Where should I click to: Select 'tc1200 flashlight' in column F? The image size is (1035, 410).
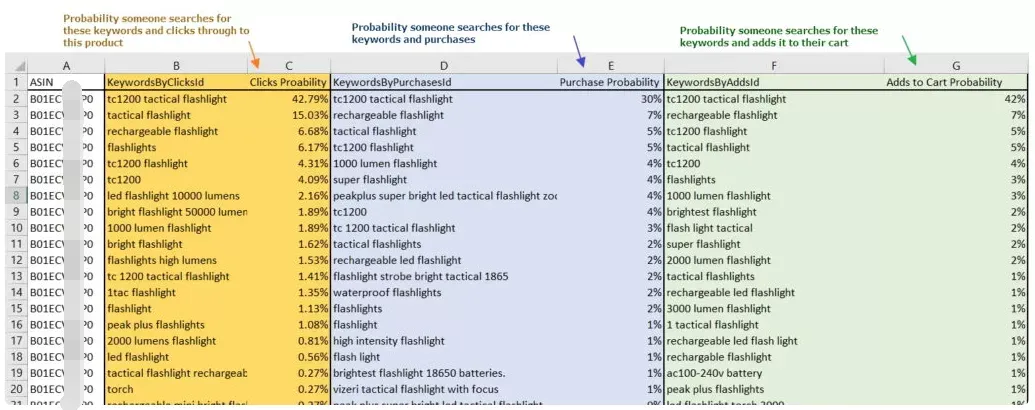coord(774,131)
